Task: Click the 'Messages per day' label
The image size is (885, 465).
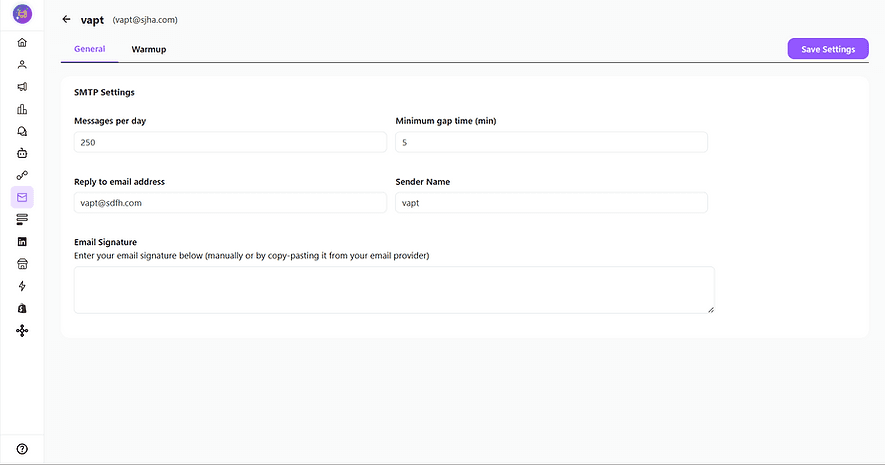Action: pyautogui.click(x=110, y=121)
